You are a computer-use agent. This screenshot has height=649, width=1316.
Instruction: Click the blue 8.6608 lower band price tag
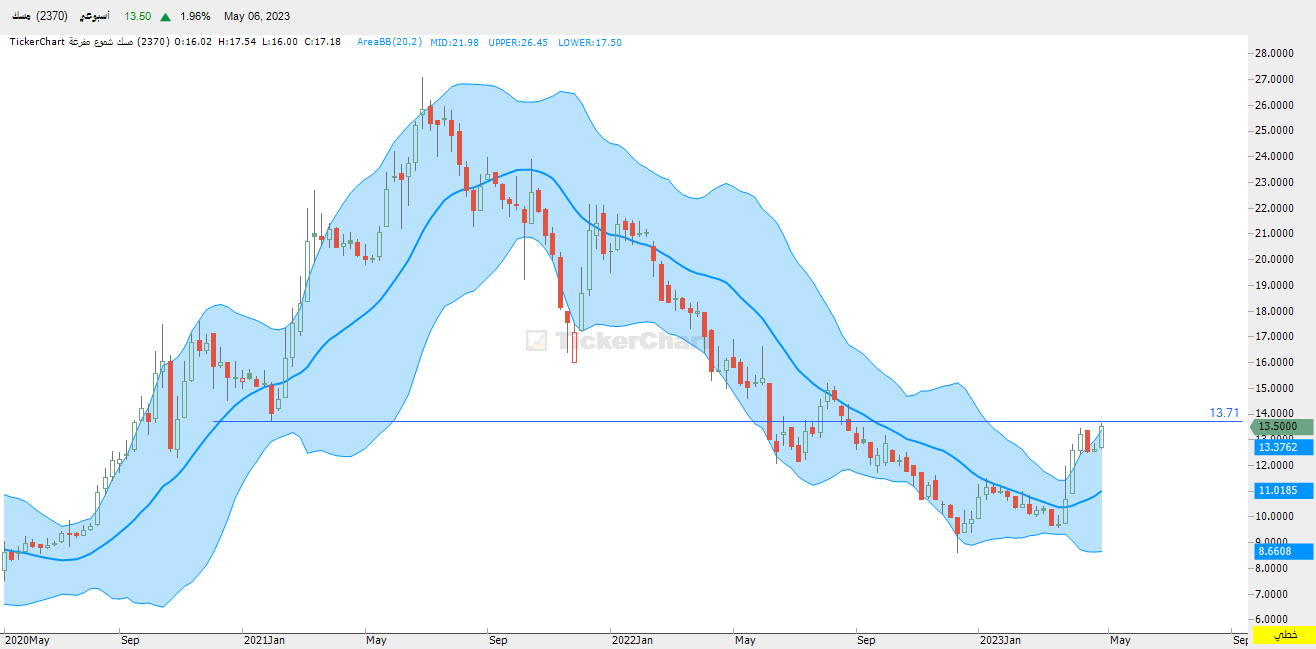click(x=1279, y=551)
